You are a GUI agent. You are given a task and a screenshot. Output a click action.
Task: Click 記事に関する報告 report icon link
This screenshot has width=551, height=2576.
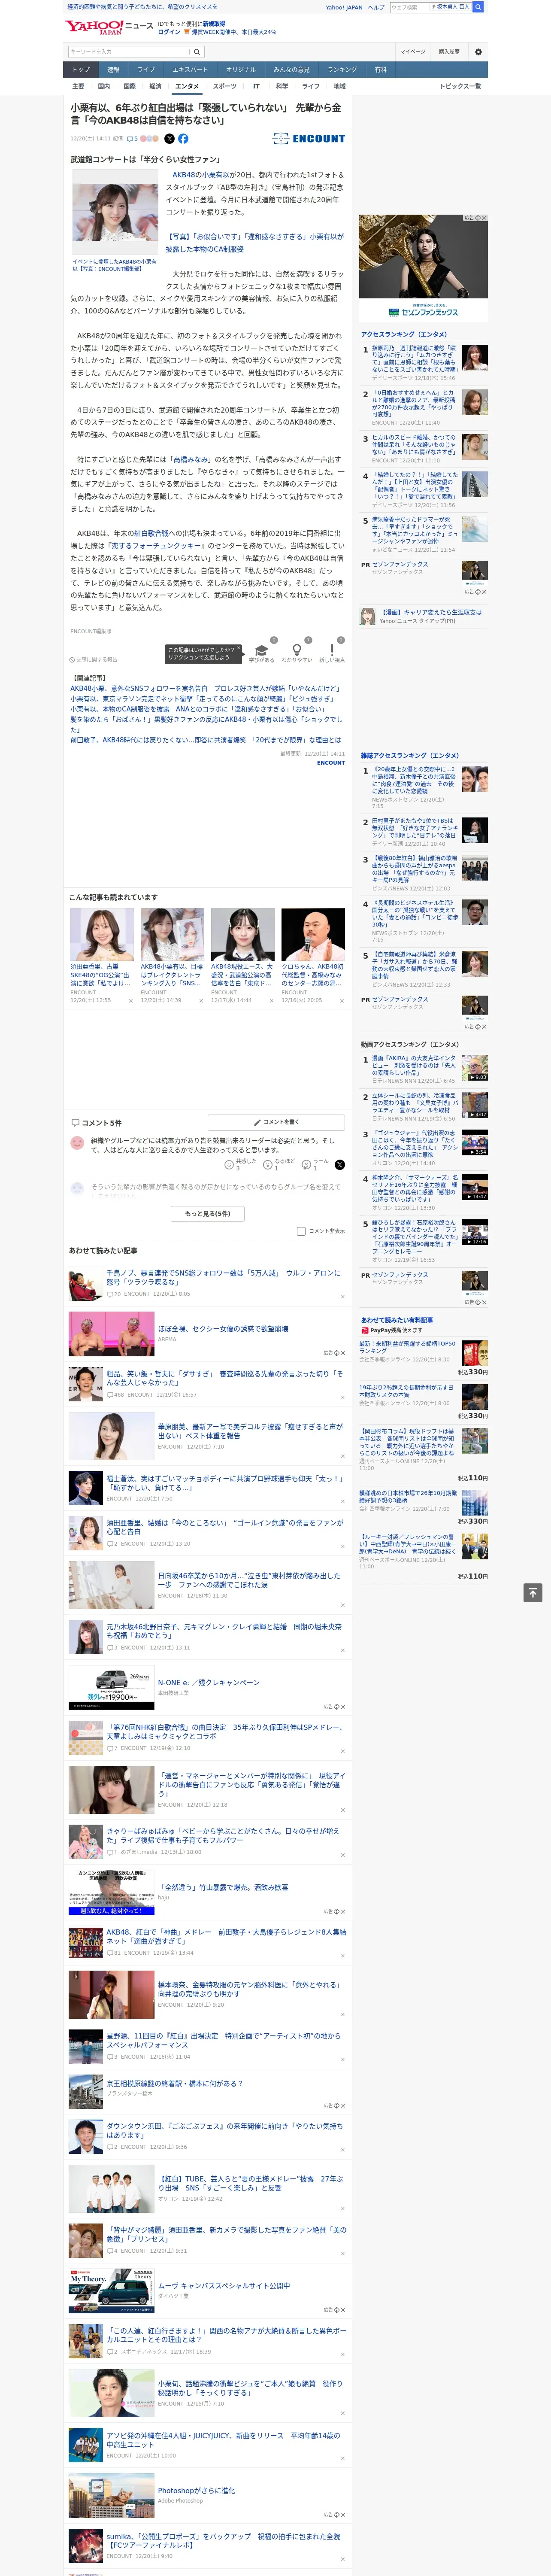coord(94,660)
